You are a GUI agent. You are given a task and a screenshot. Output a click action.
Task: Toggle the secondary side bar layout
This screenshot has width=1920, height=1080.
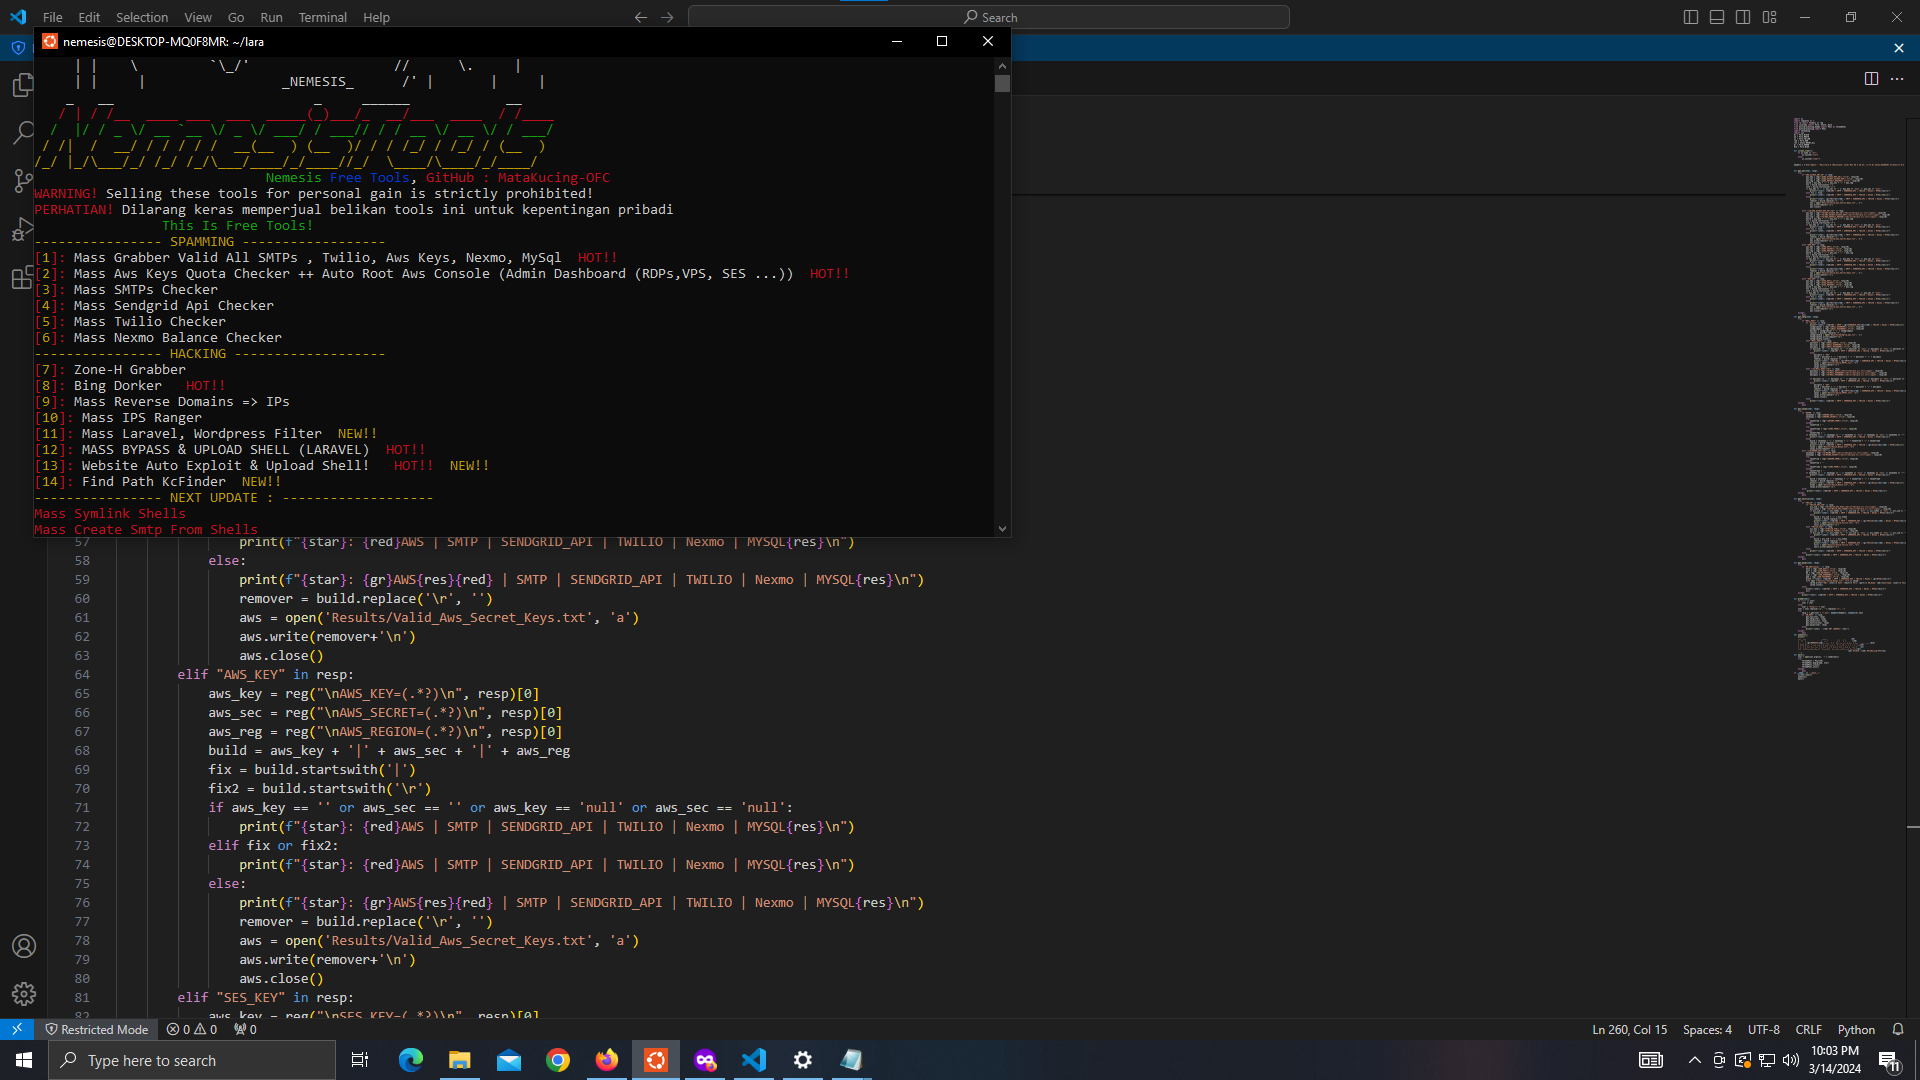[1743, 17]
